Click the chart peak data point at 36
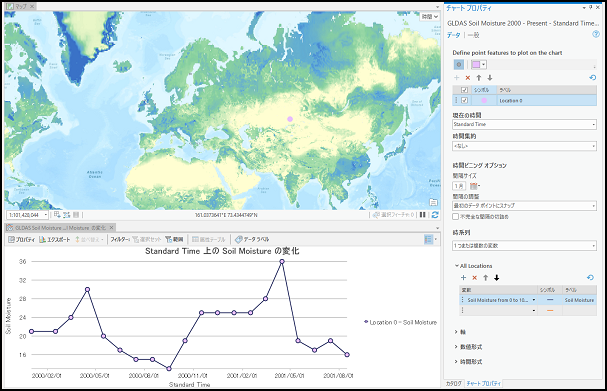This screenshot has width=607, height=391. pyautogui.click(x=282, y=262)
